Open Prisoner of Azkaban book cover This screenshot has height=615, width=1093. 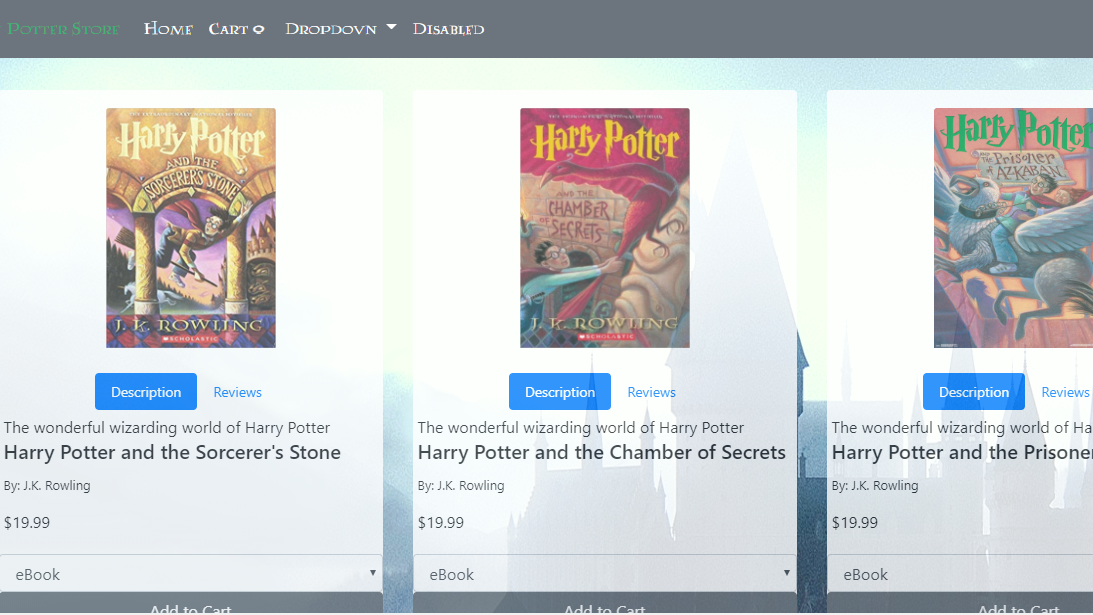[1014, 228]
